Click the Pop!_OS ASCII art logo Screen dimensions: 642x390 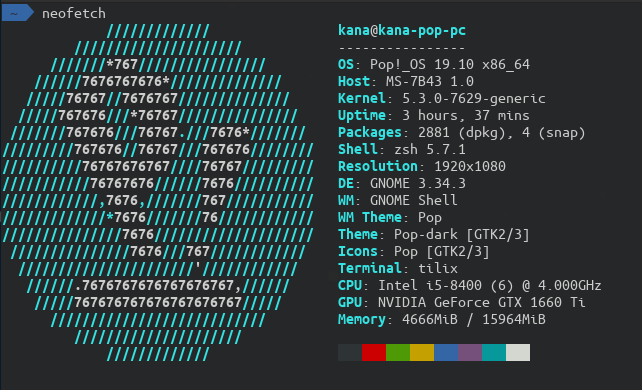[x=158, y=192]
